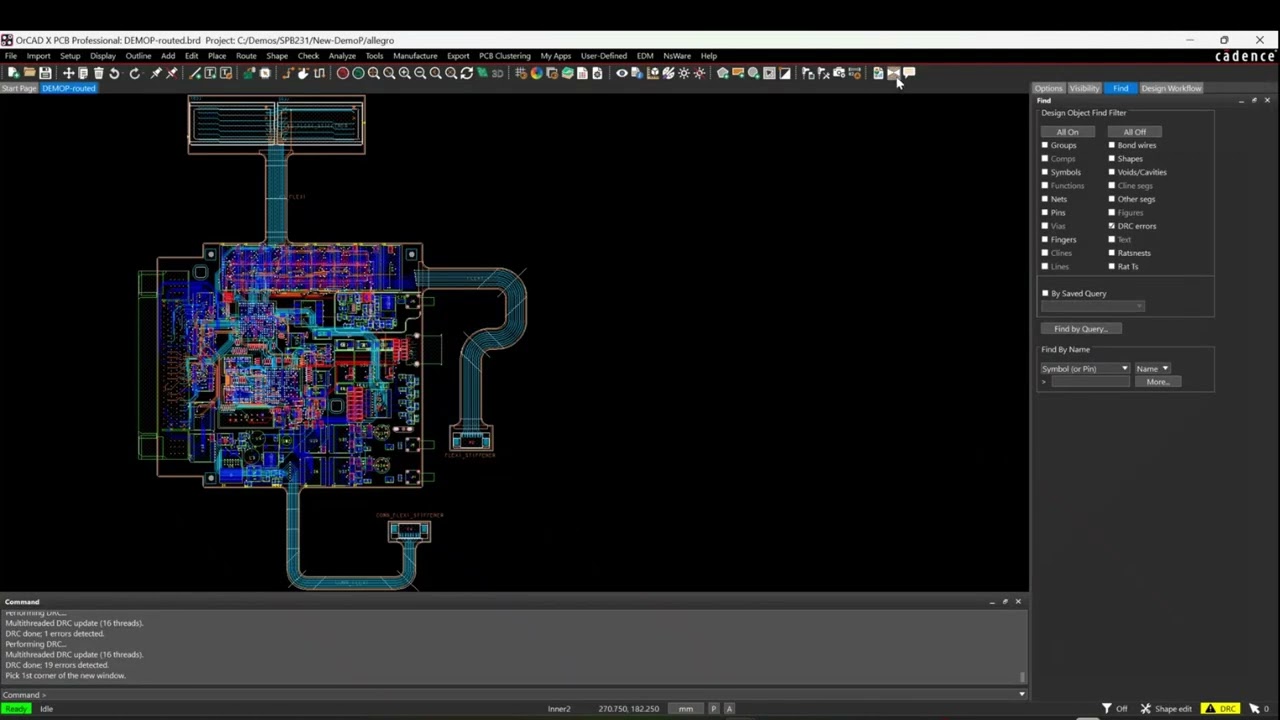This screenshot has height=720, width=1280.
Task: Expand the Name dropdown in Find By Name
Action: click(1152, 369)
